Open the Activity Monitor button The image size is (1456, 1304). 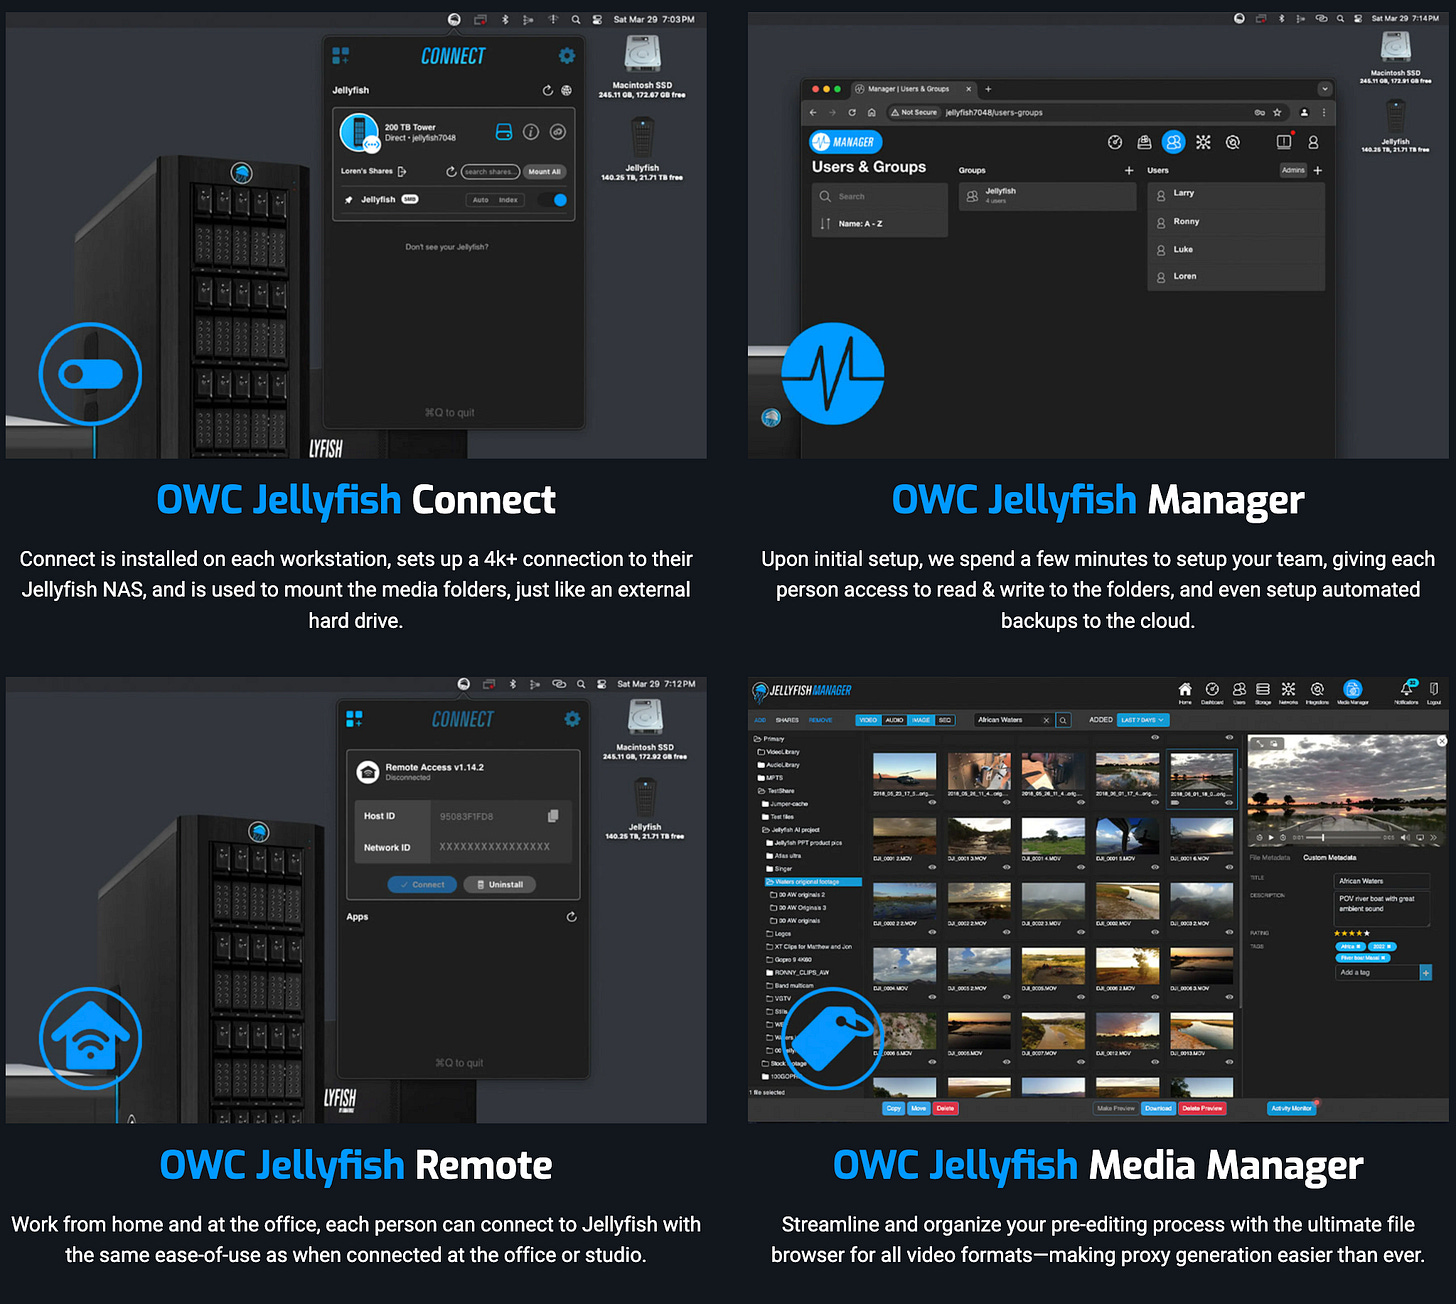tap(1291, 1108)
